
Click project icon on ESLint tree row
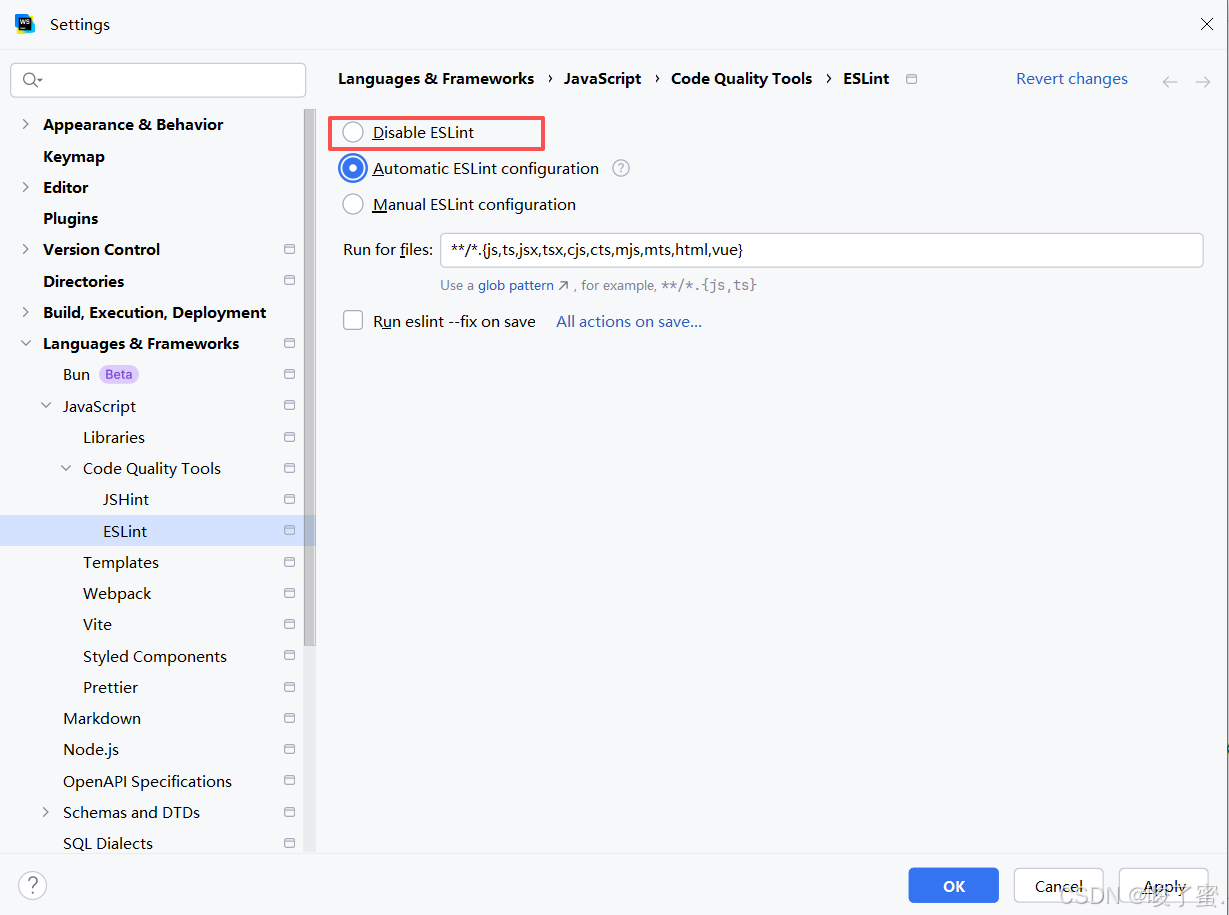coord(289,531)
